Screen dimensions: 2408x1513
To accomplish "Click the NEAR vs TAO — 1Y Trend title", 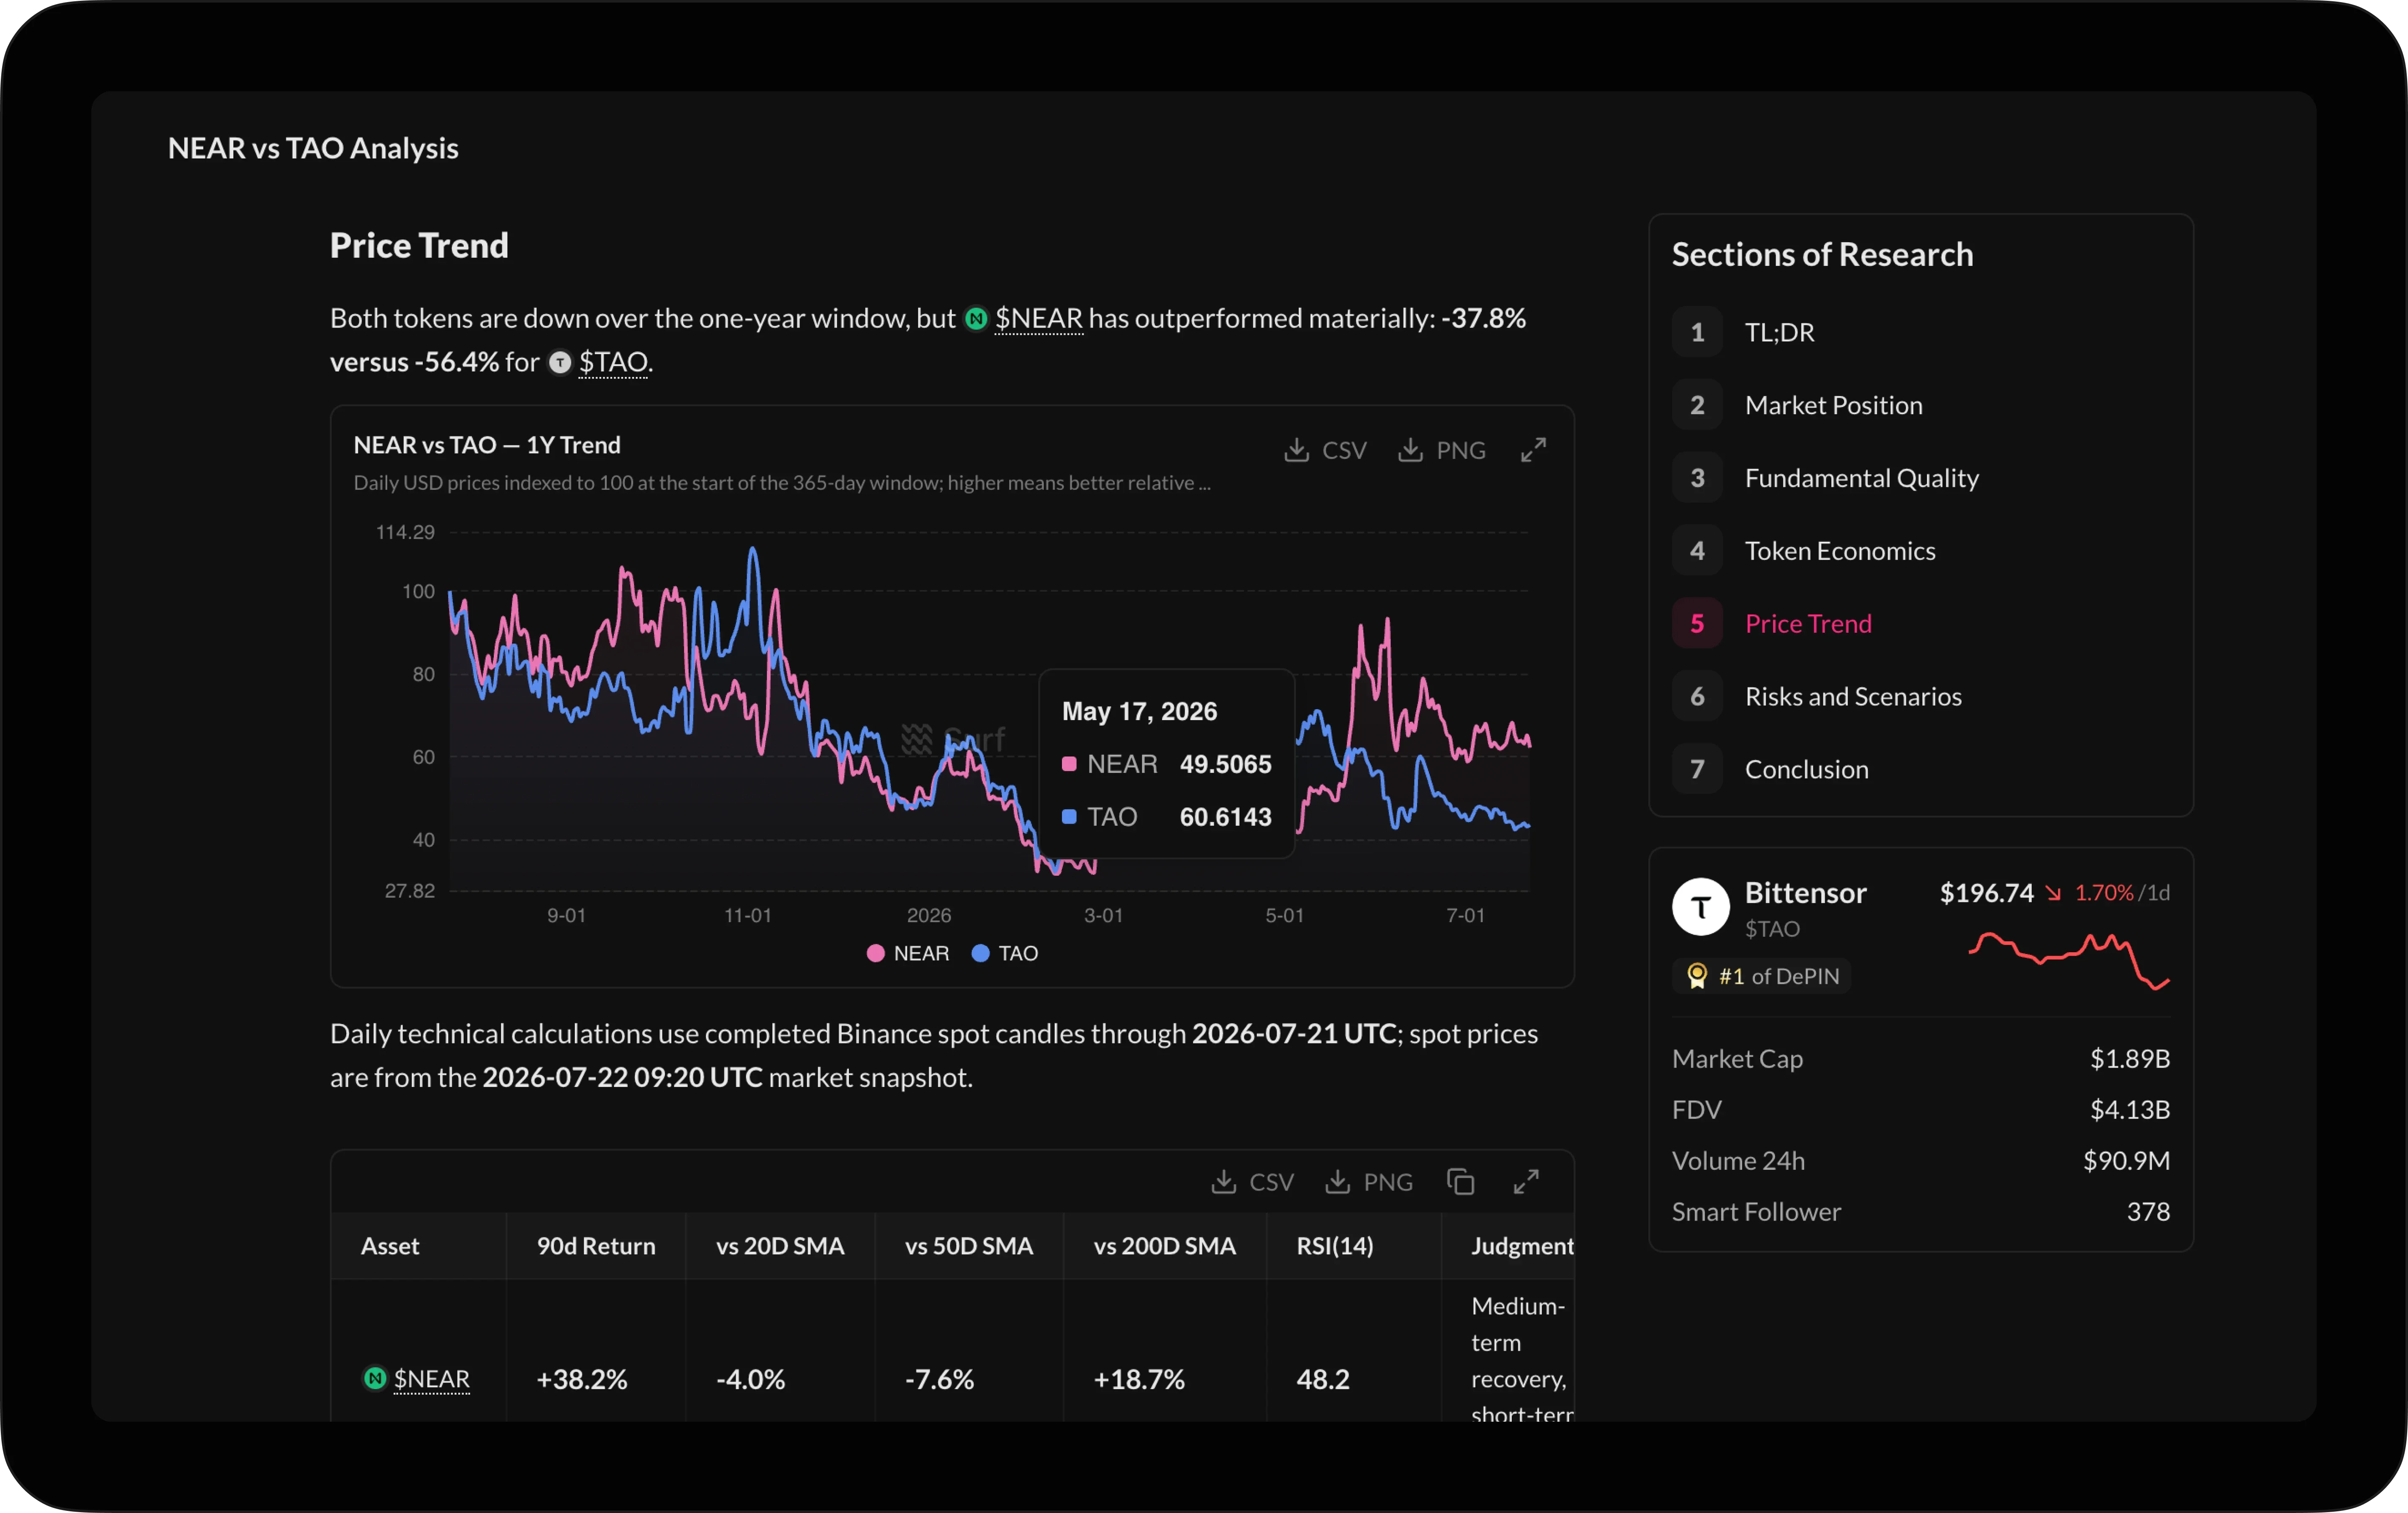I will coord(487,445).
